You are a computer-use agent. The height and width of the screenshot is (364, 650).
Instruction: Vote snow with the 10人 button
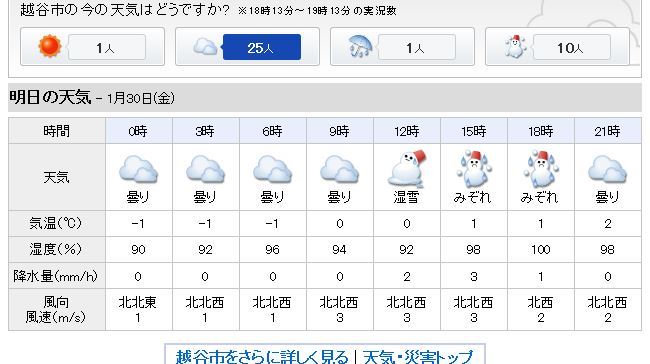coord(572,47)
